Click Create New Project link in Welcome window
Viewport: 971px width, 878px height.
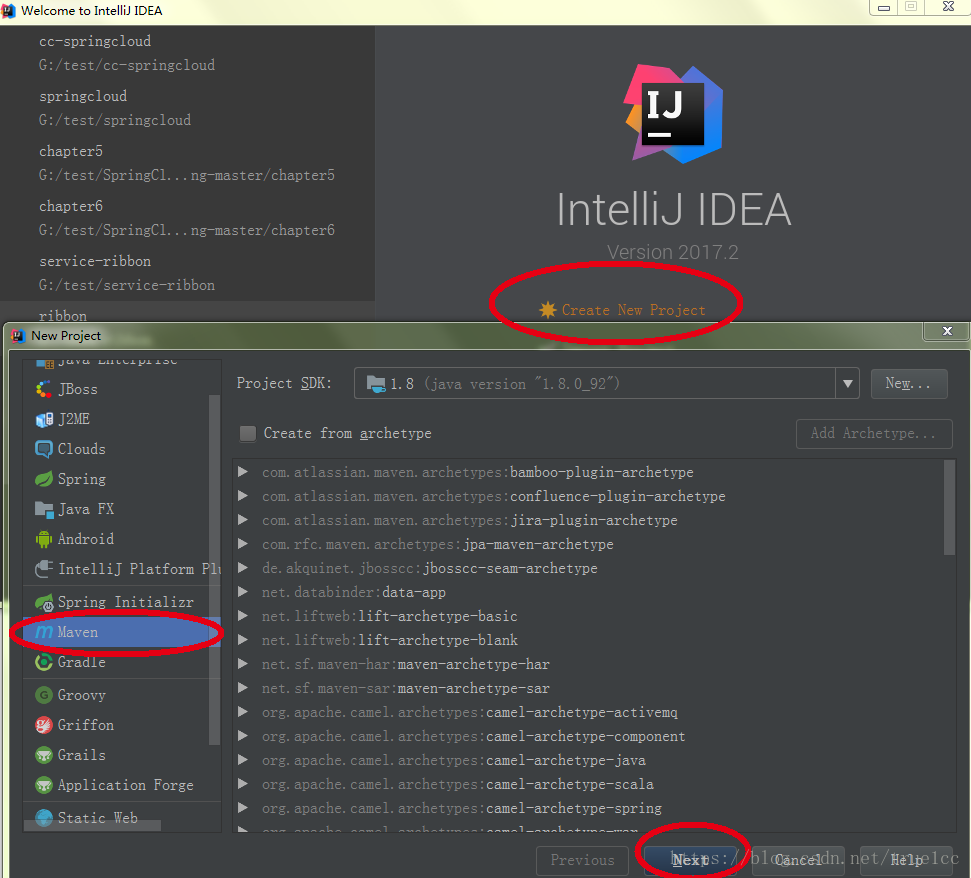click(633, 310)
